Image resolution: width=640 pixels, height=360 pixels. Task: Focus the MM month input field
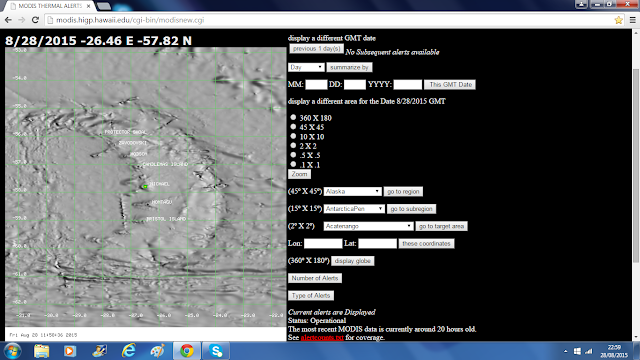[316, 84]
